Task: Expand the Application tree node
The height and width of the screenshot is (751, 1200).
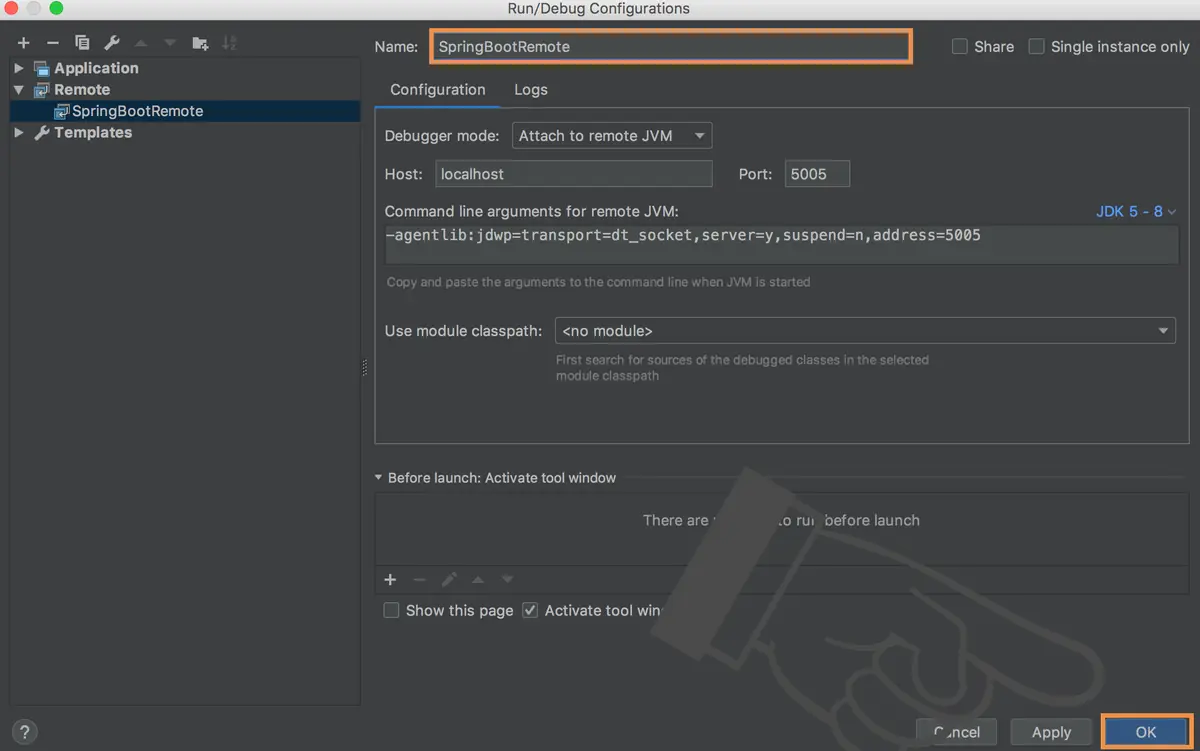Action: [x=19, y=68]
